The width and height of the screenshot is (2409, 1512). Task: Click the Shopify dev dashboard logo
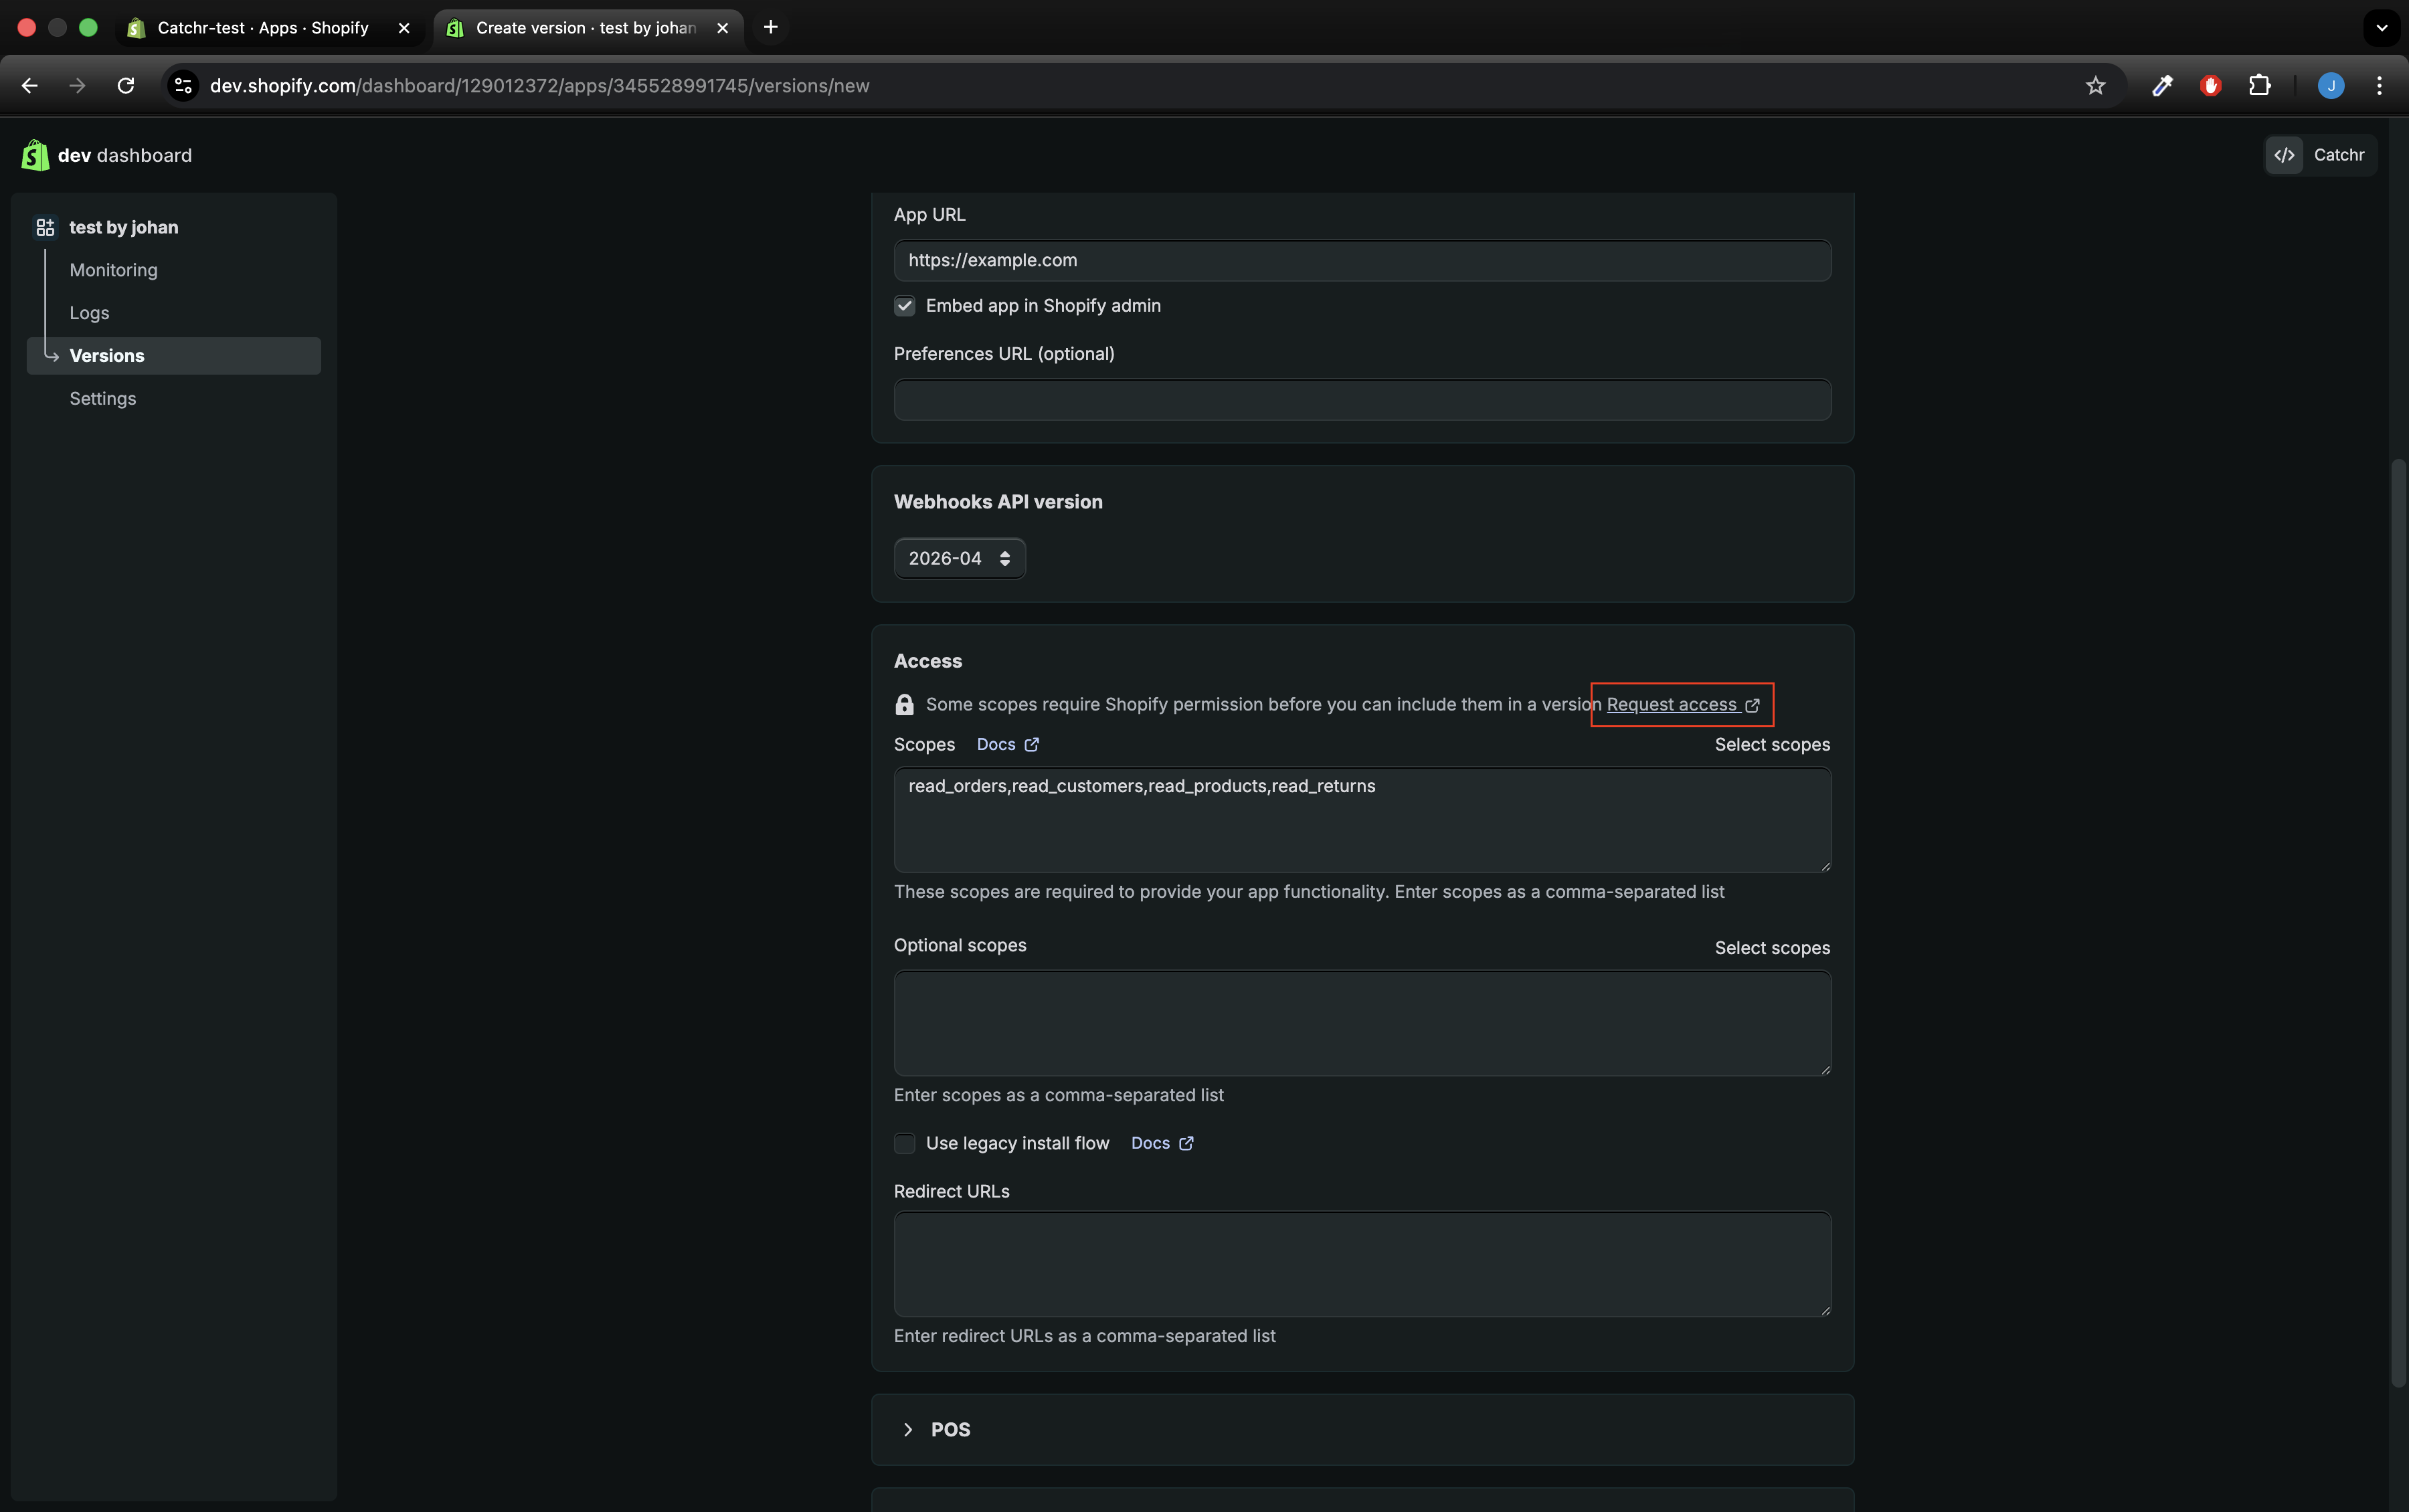point(36,155)
